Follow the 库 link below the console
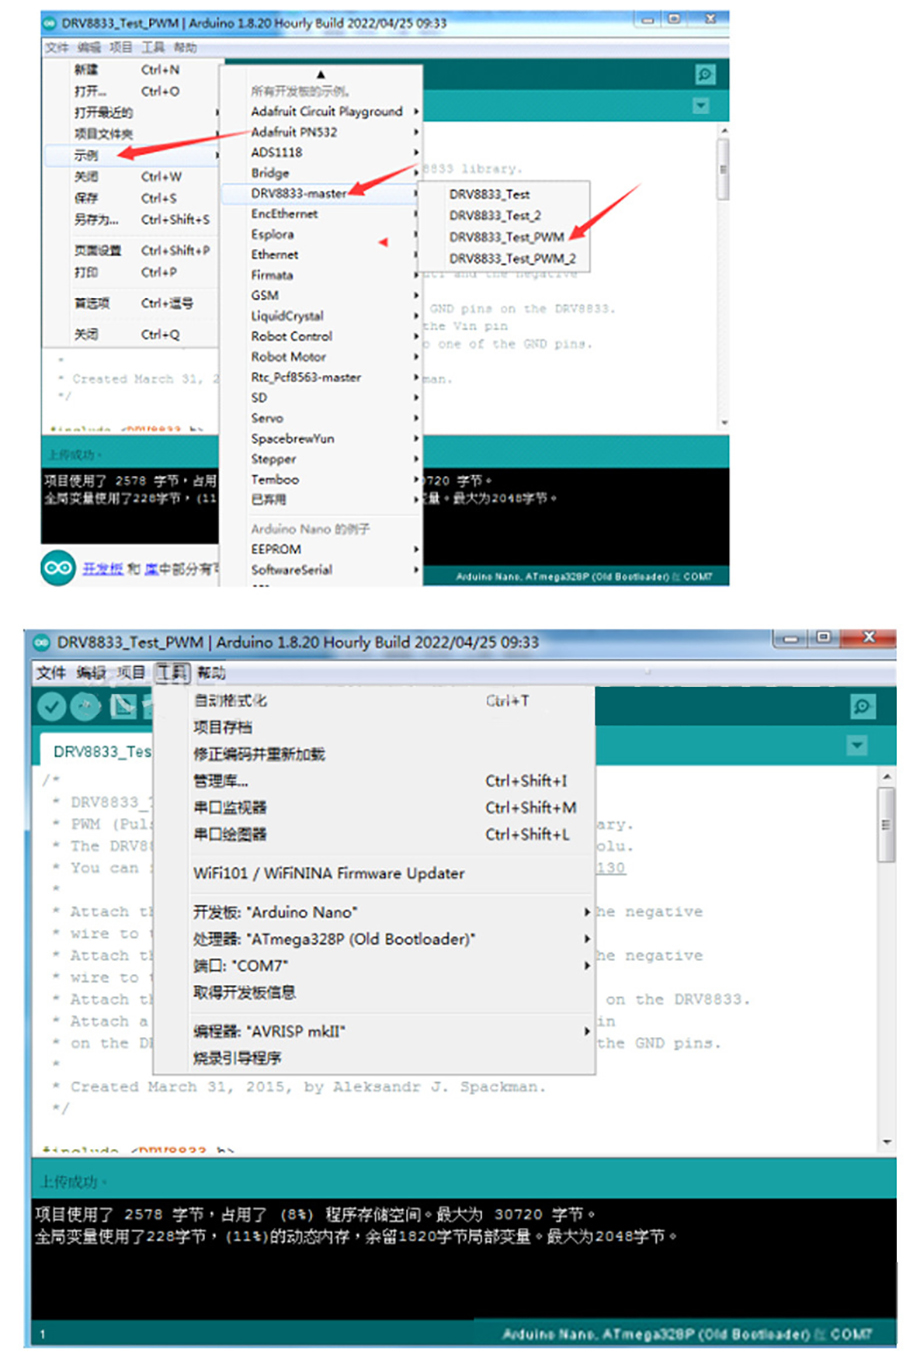 pos(151,568)
